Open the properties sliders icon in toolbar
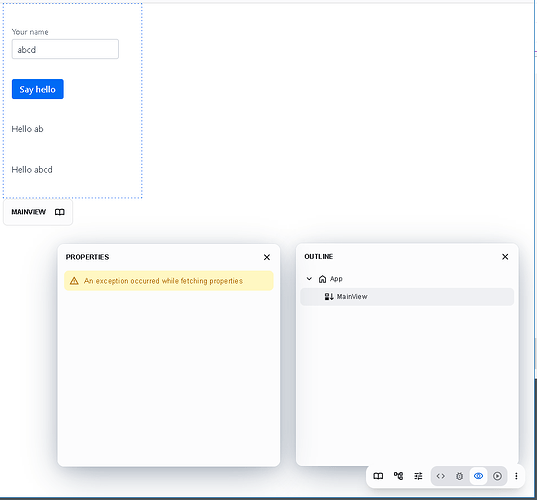Image resolution: width=537 pixels, height=500 pixels. [x=418, y=476]
